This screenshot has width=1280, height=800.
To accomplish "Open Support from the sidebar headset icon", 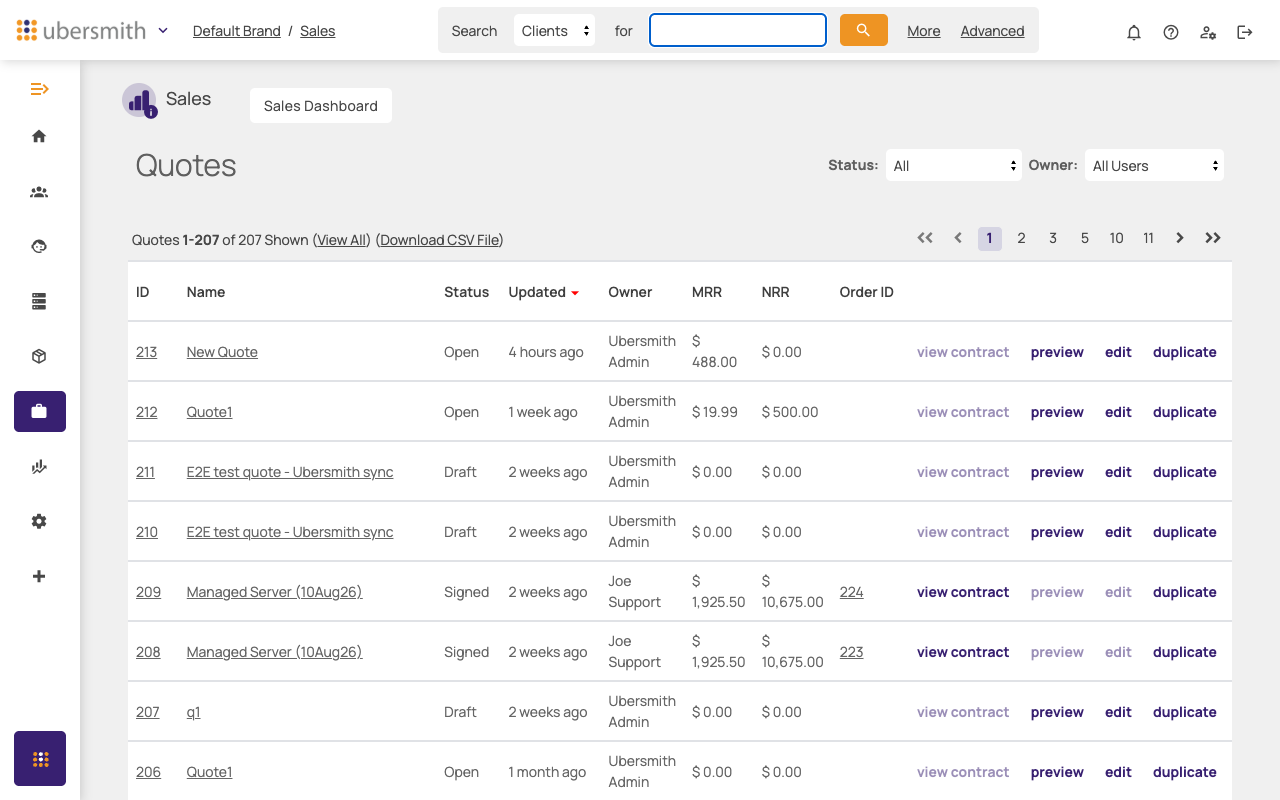I will click(39, 246).
